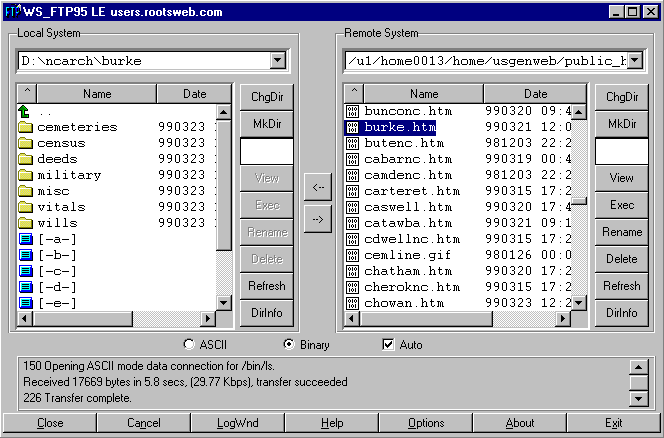
Task: Select the cemline.gif file icon
Action: tap(352, 255)
